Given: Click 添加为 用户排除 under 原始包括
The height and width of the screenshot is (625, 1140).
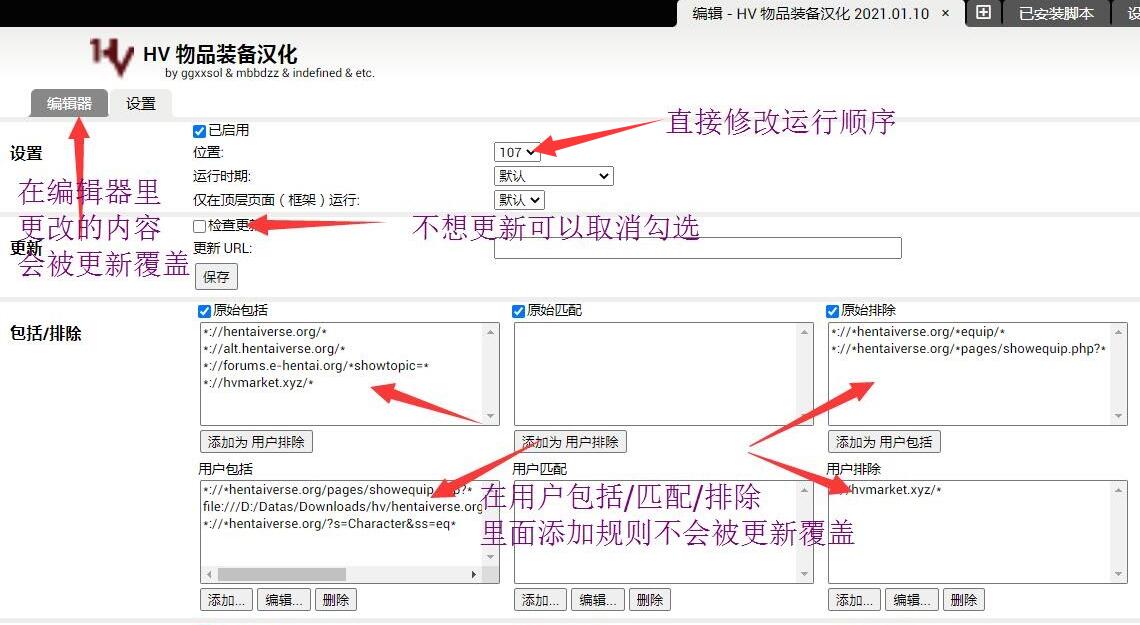Looking at the screenshot, I should coord(256,442).
